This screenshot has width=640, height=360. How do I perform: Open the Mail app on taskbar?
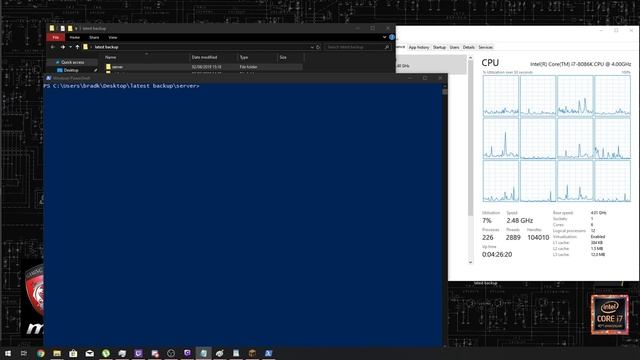(89, 353)
